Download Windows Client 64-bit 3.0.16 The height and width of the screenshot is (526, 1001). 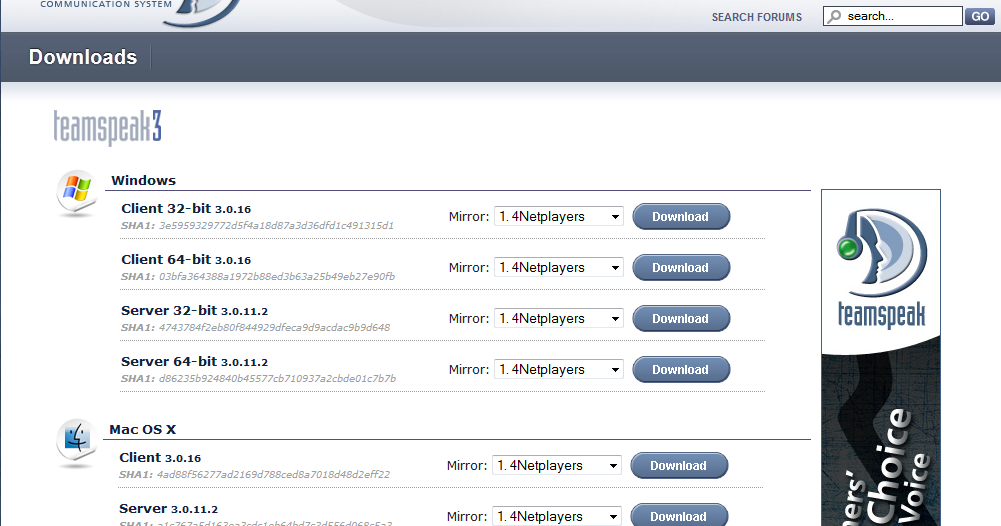681,267
